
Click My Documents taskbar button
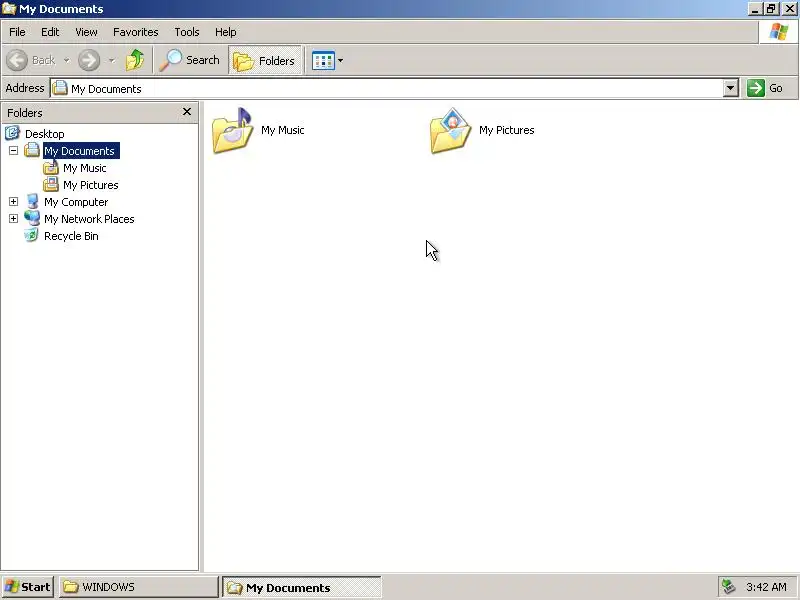(x=302, y=587)
